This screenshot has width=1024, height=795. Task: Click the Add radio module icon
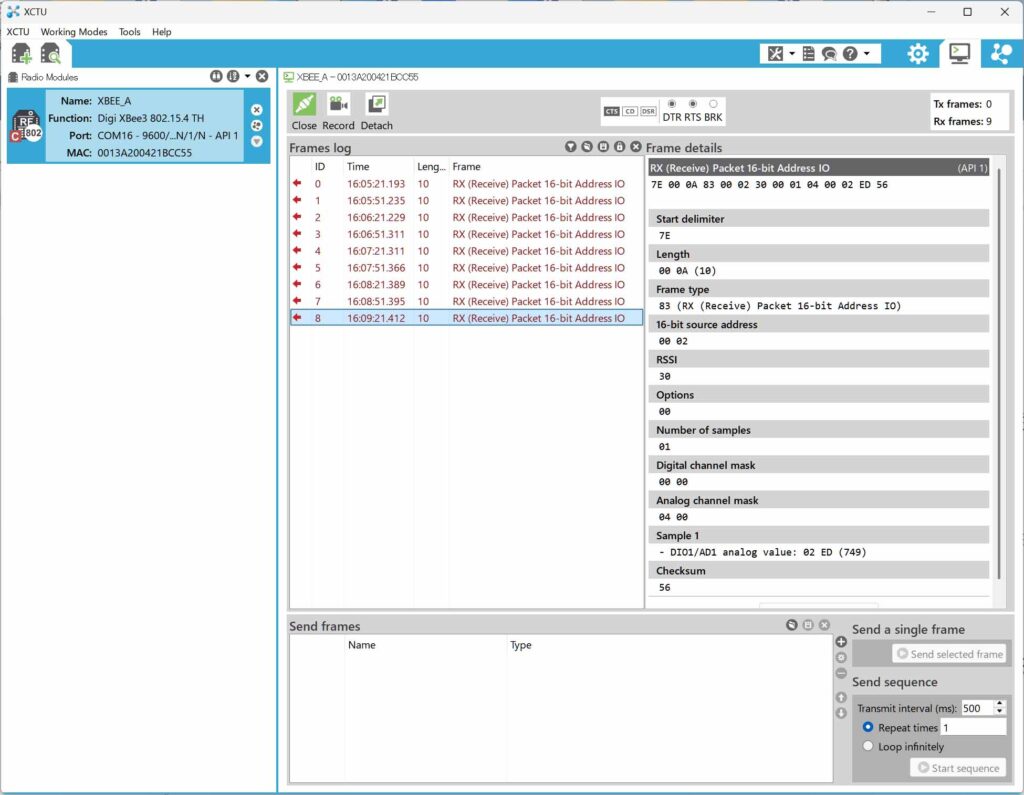click(x=22, y=54)
